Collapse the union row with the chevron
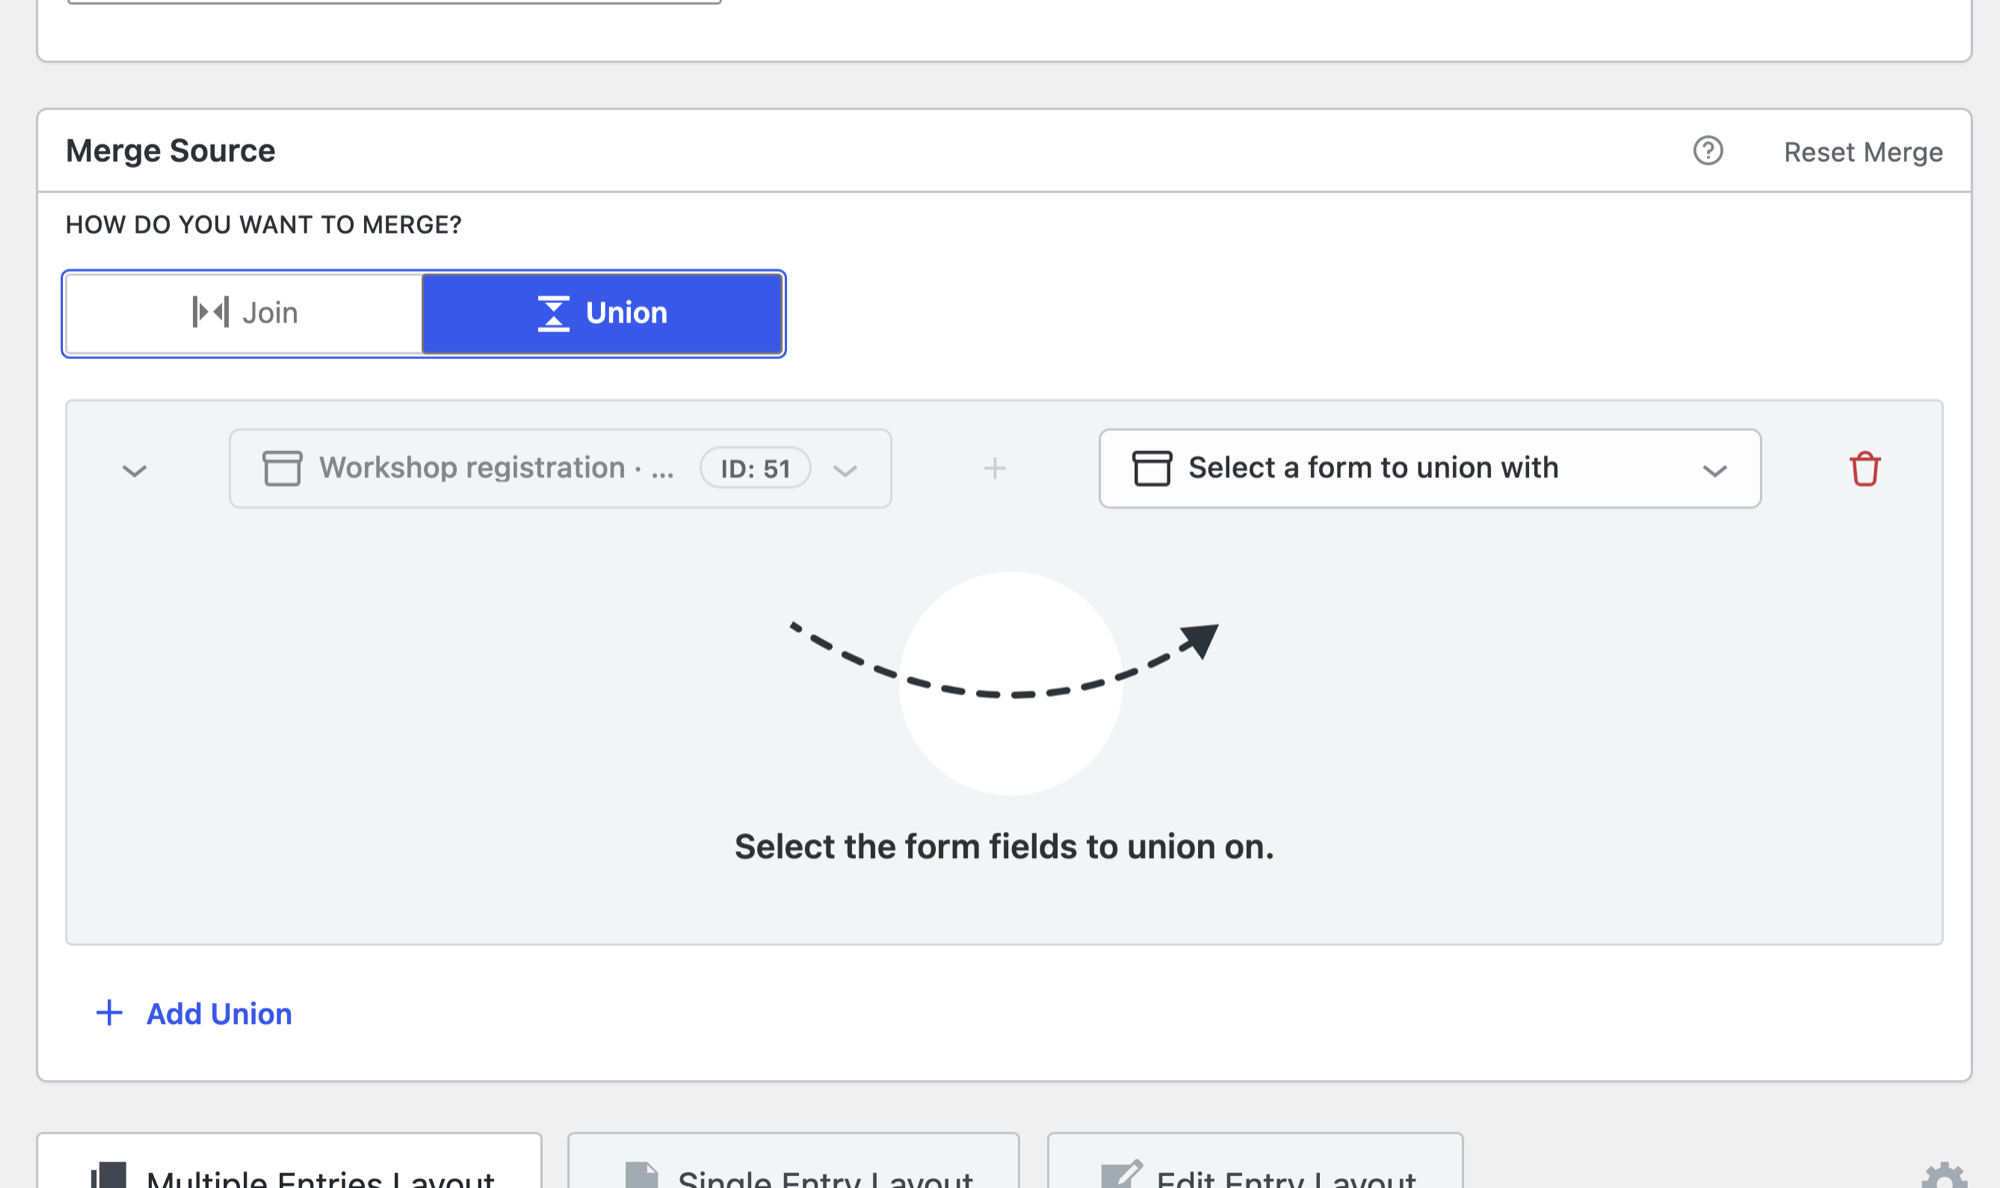 (135, 470)
